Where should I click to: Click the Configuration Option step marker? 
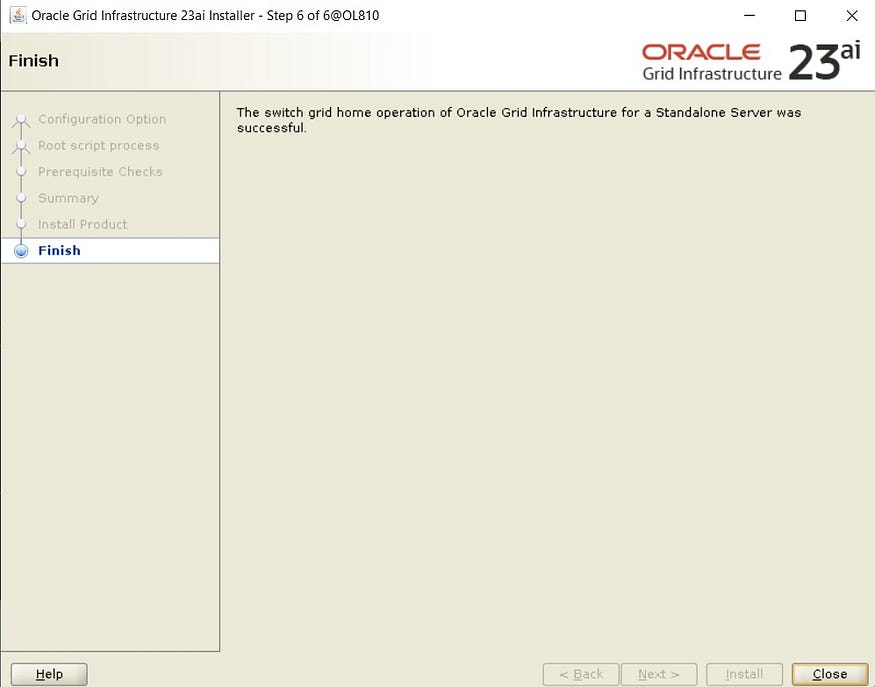click(x=21, y=119)
